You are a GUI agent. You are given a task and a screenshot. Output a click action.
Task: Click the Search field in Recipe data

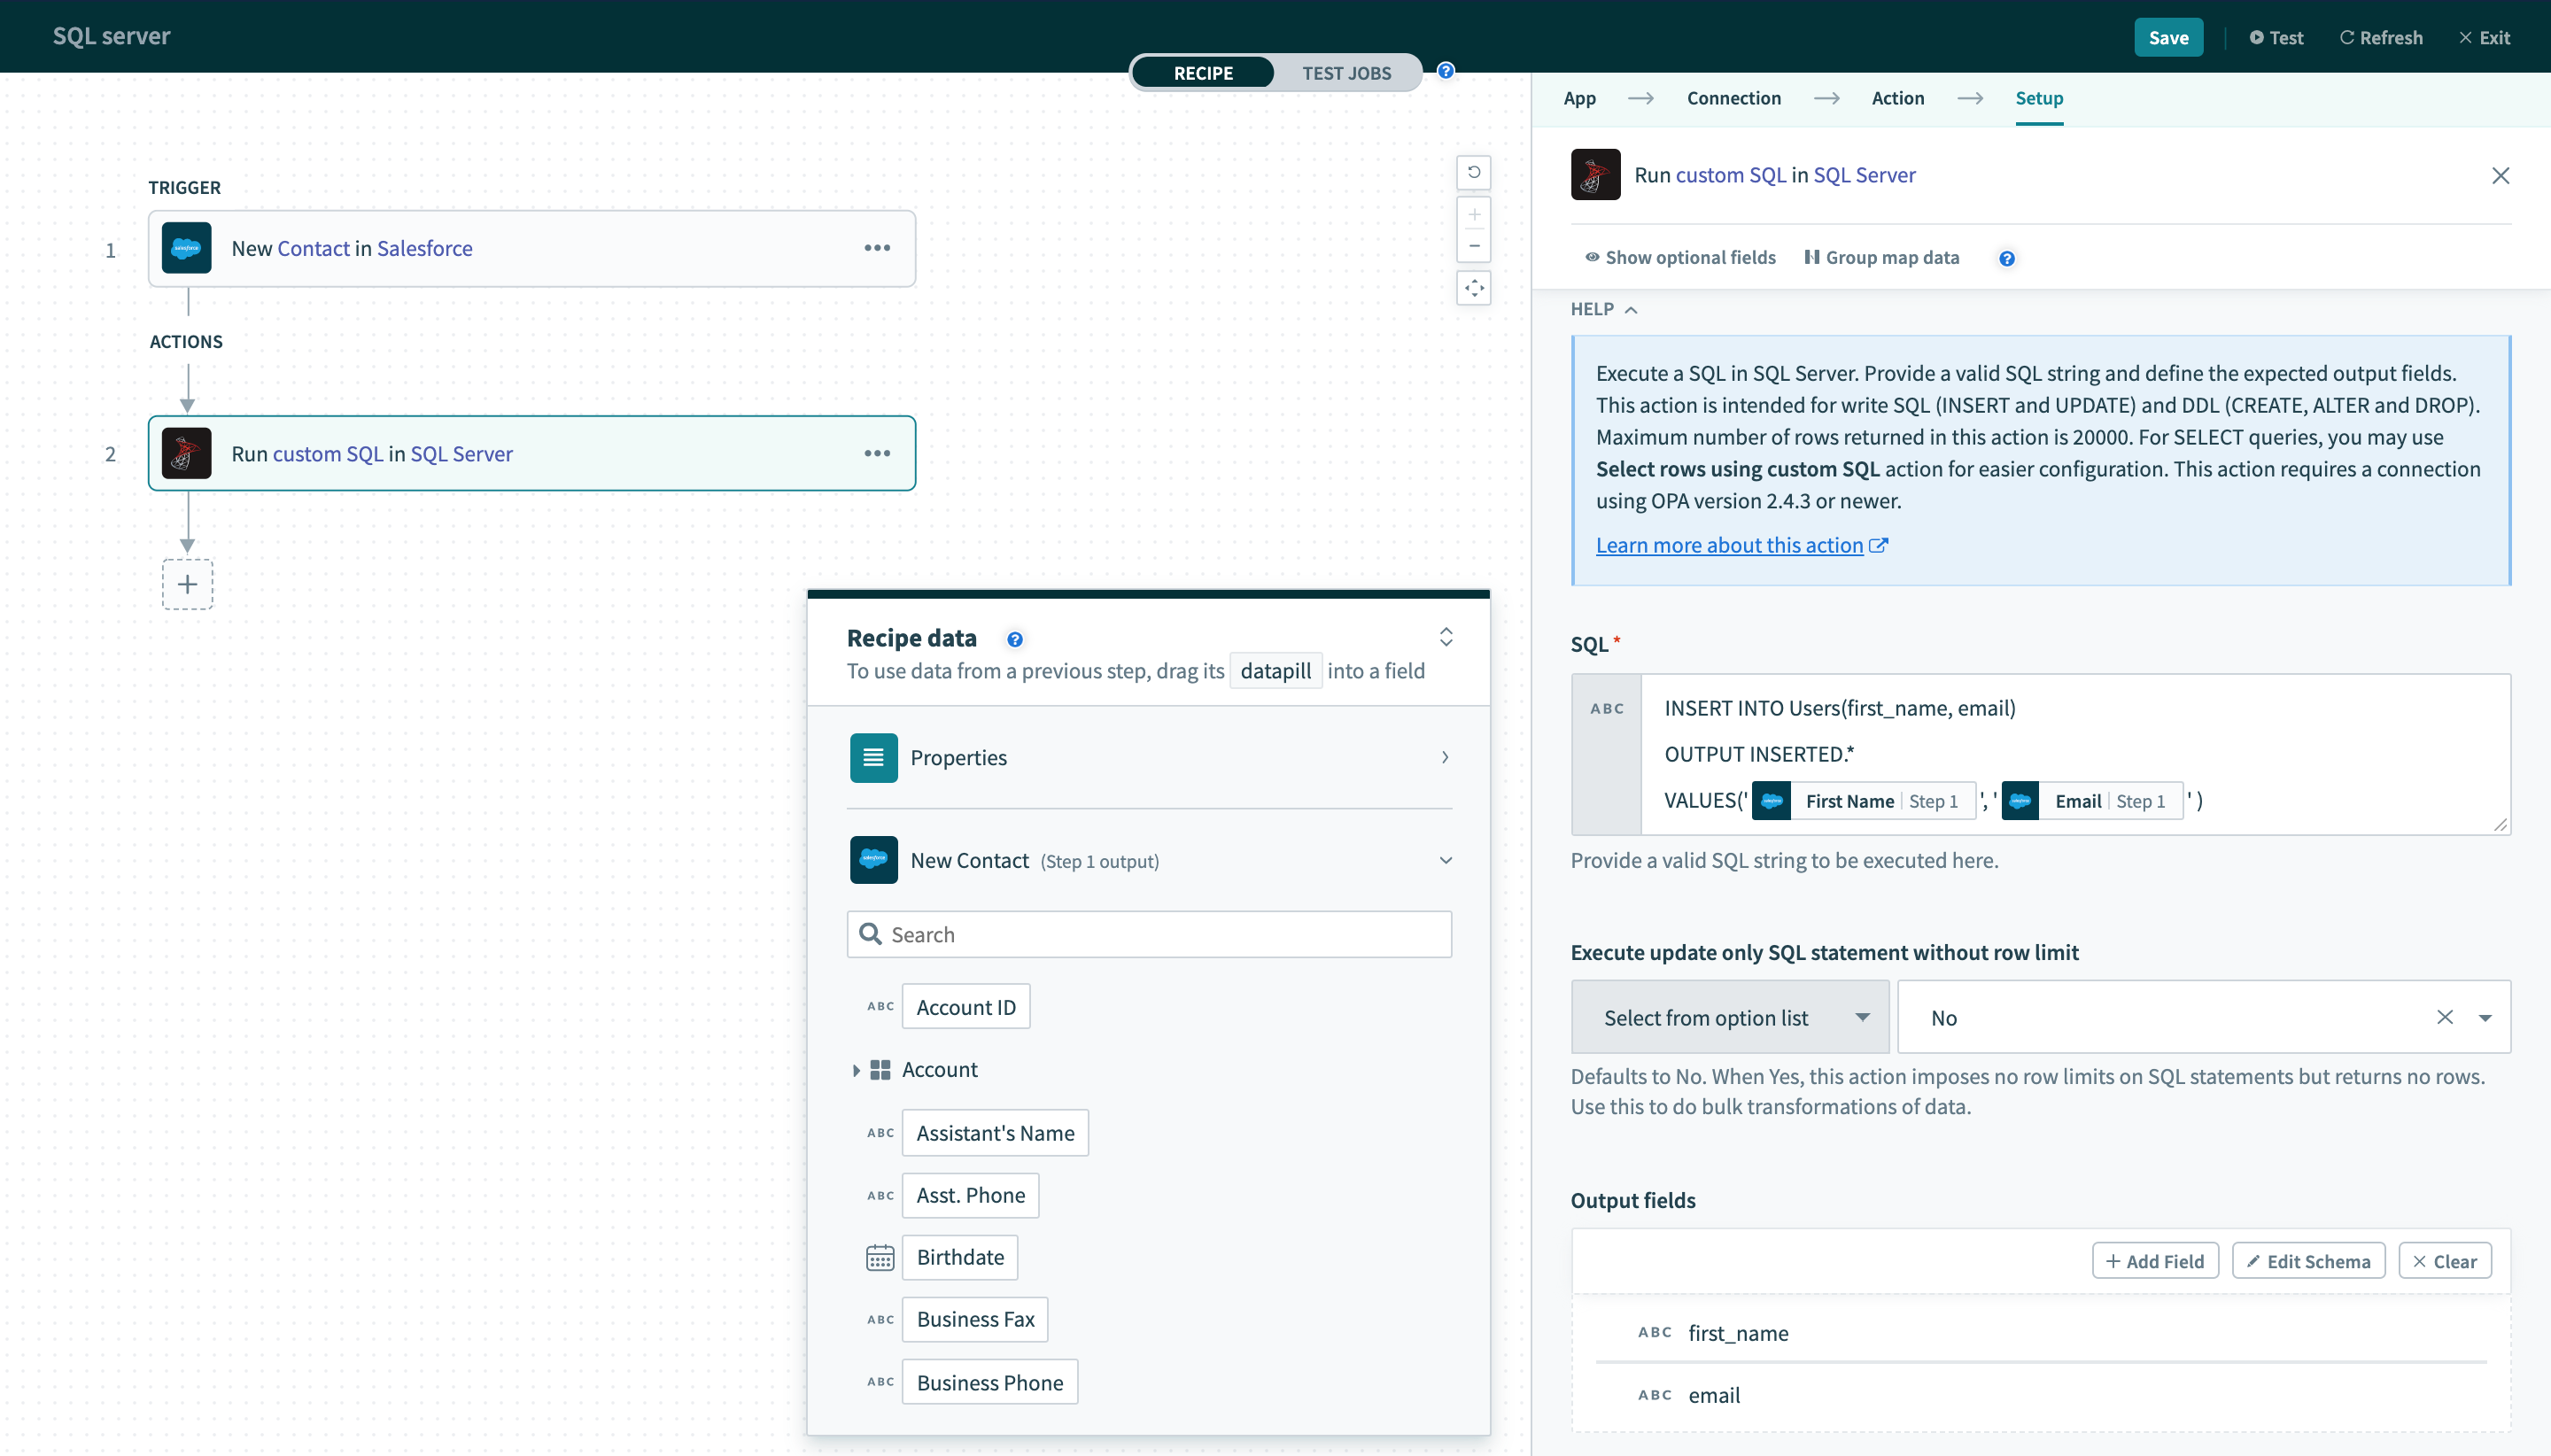pos(1148,933)
